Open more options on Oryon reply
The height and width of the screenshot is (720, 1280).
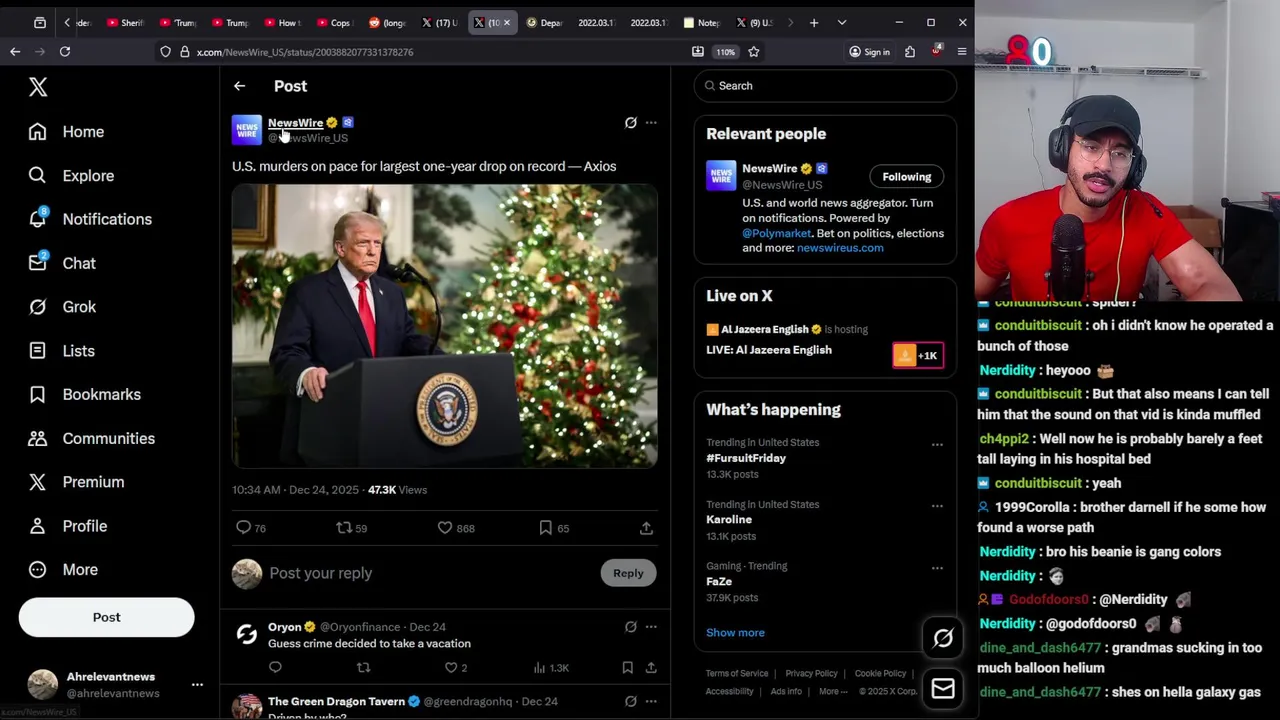pyautogui.click(x=651, y=627)
